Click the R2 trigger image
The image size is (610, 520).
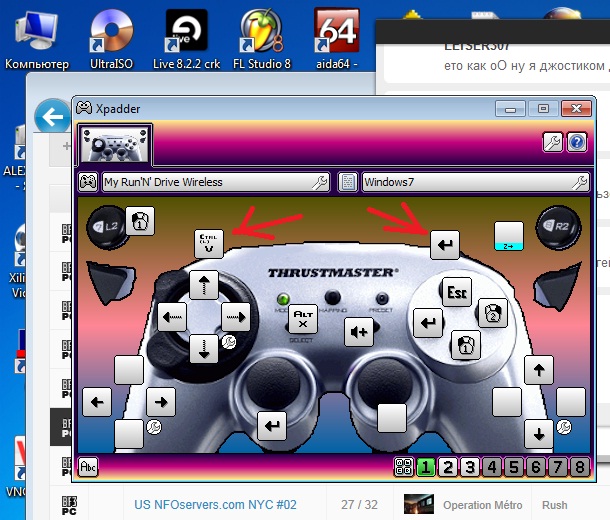pyautogui.click(x=558, y=227)
